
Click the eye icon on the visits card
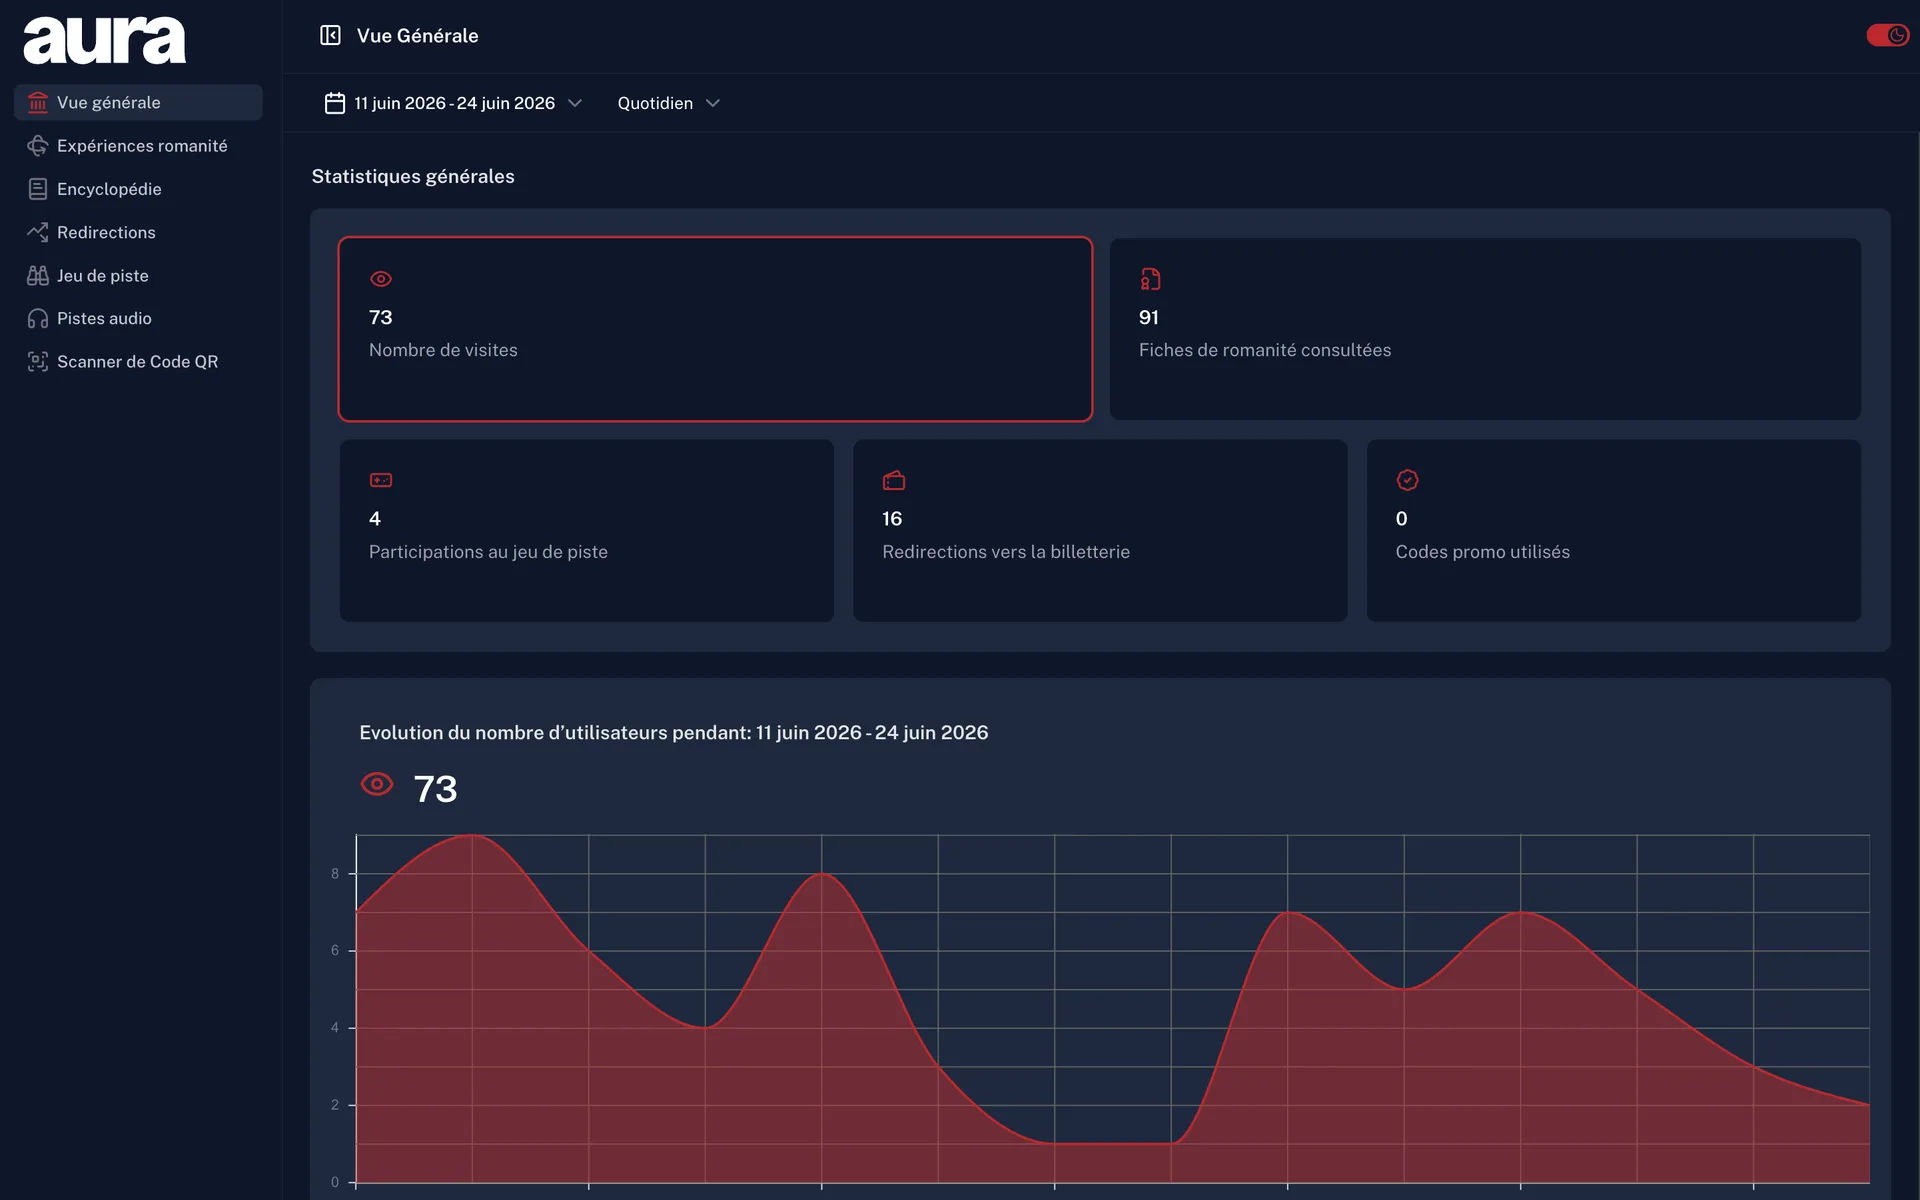click(381, 279)
